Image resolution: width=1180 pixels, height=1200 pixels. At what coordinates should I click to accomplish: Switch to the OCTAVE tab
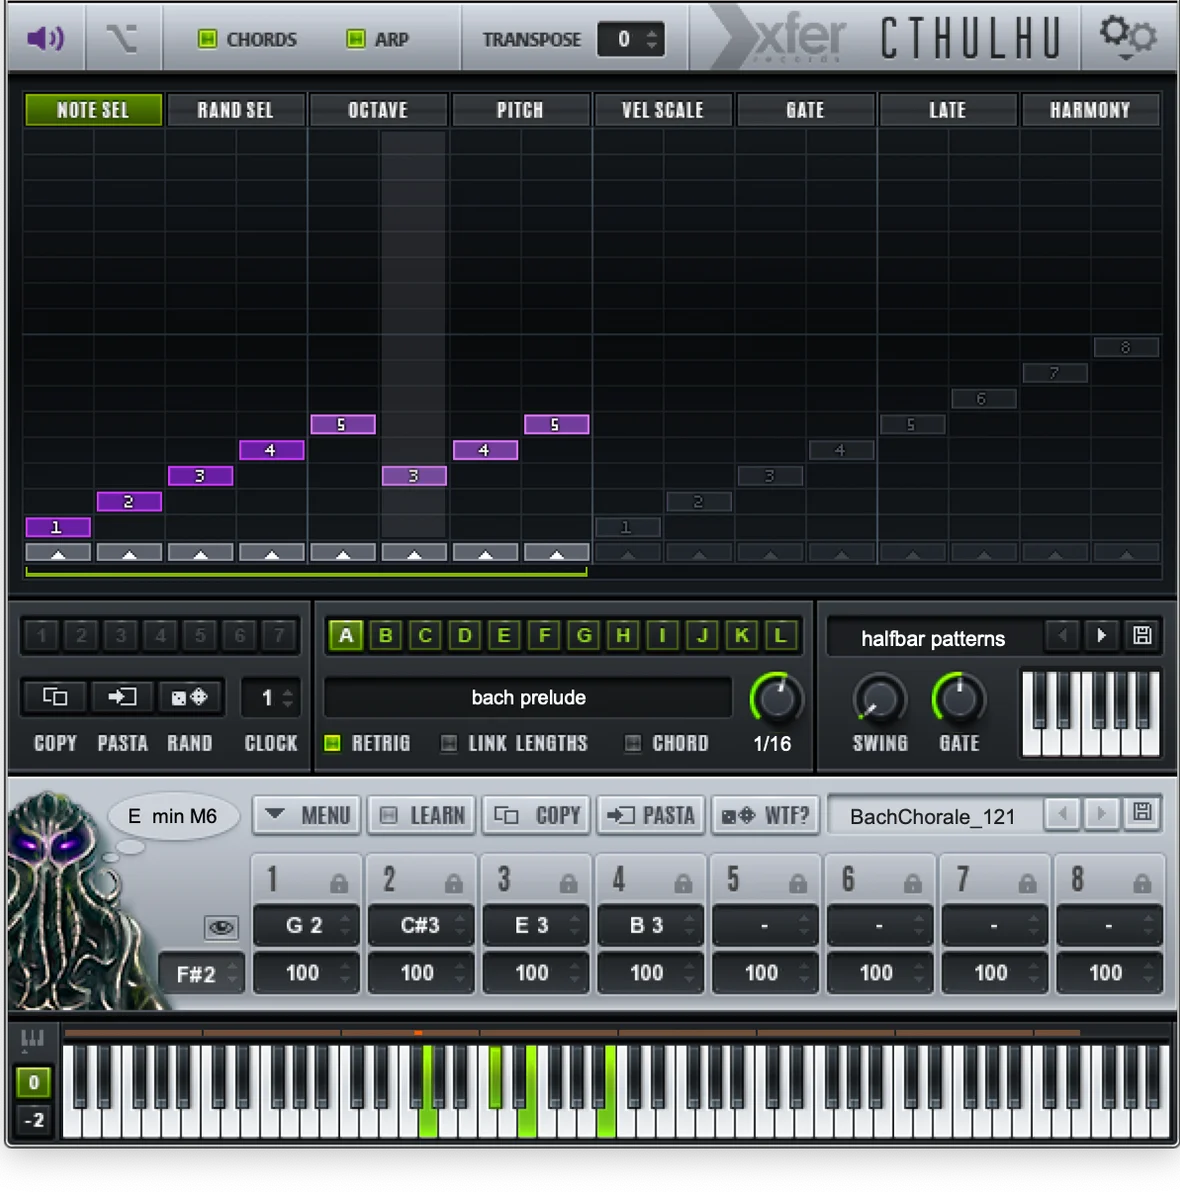(x=378, y=110)
